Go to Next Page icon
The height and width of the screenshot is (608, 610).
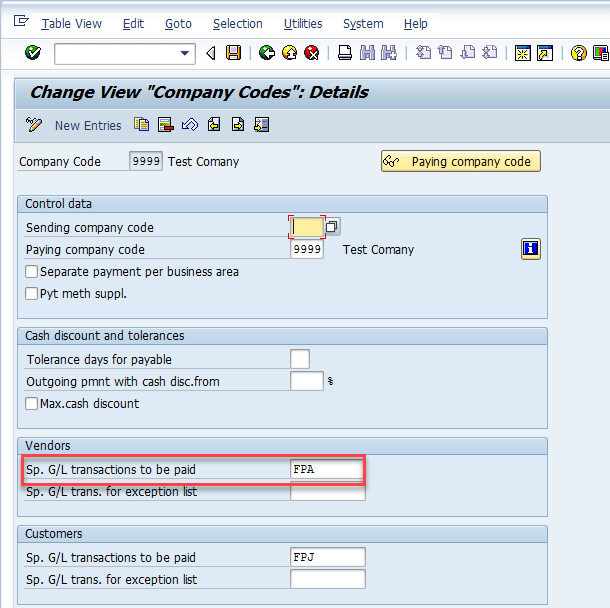coord(468,53)
